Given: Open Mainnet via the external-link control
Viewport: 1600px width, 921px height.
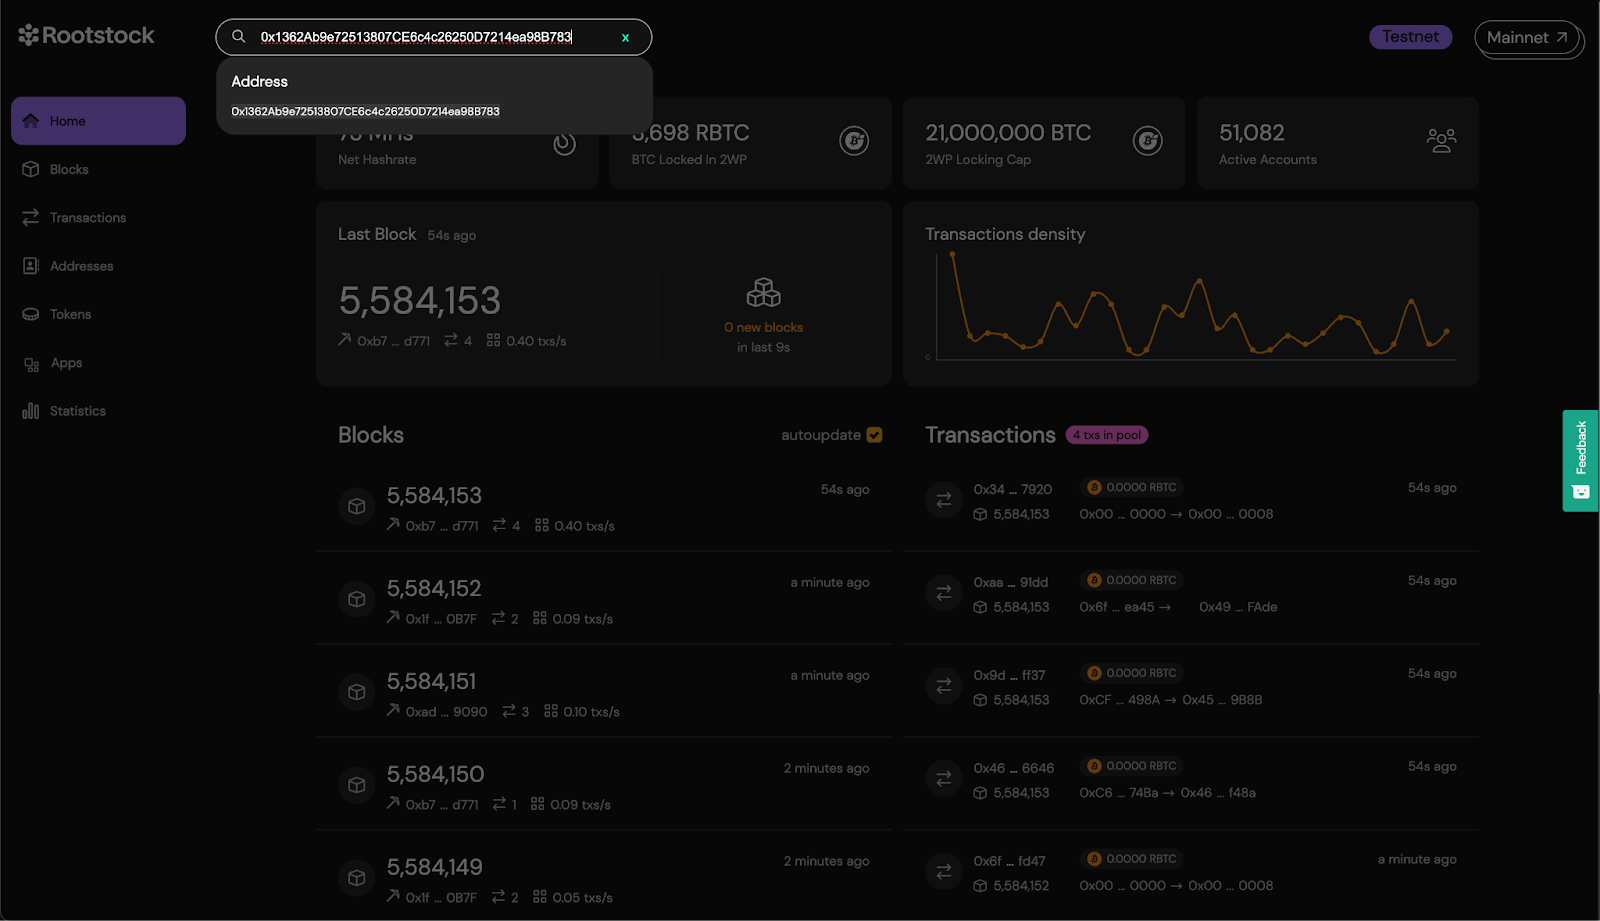Looking at the screenshot, I should coord(1528,37).
